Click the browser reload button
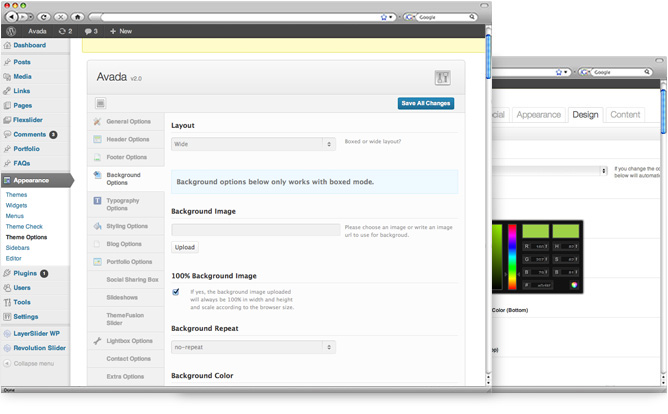Viewport: 668px width, 414px height. pos(43,17)
